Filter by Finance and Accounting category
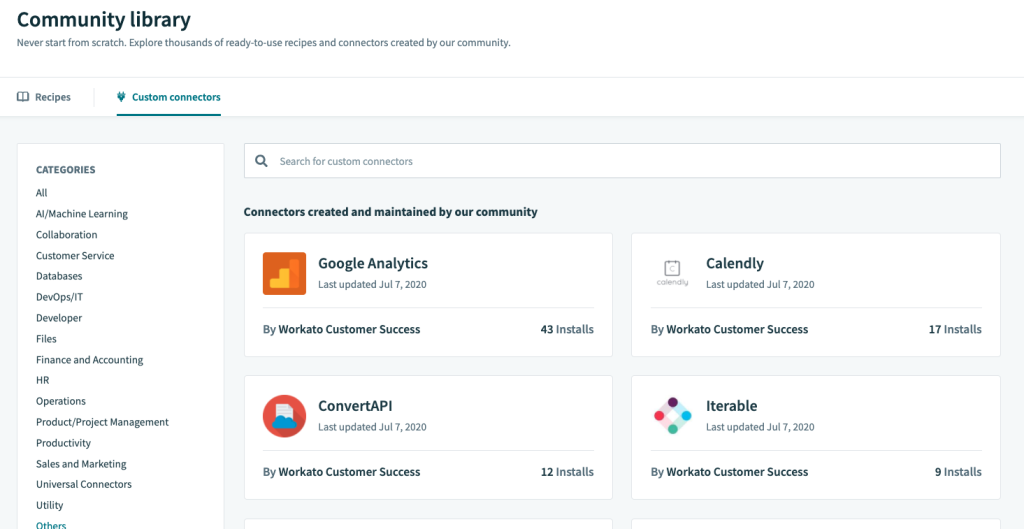Image resolution: width=1024 pixels, height=529 pixels. (x=89, y=360)
